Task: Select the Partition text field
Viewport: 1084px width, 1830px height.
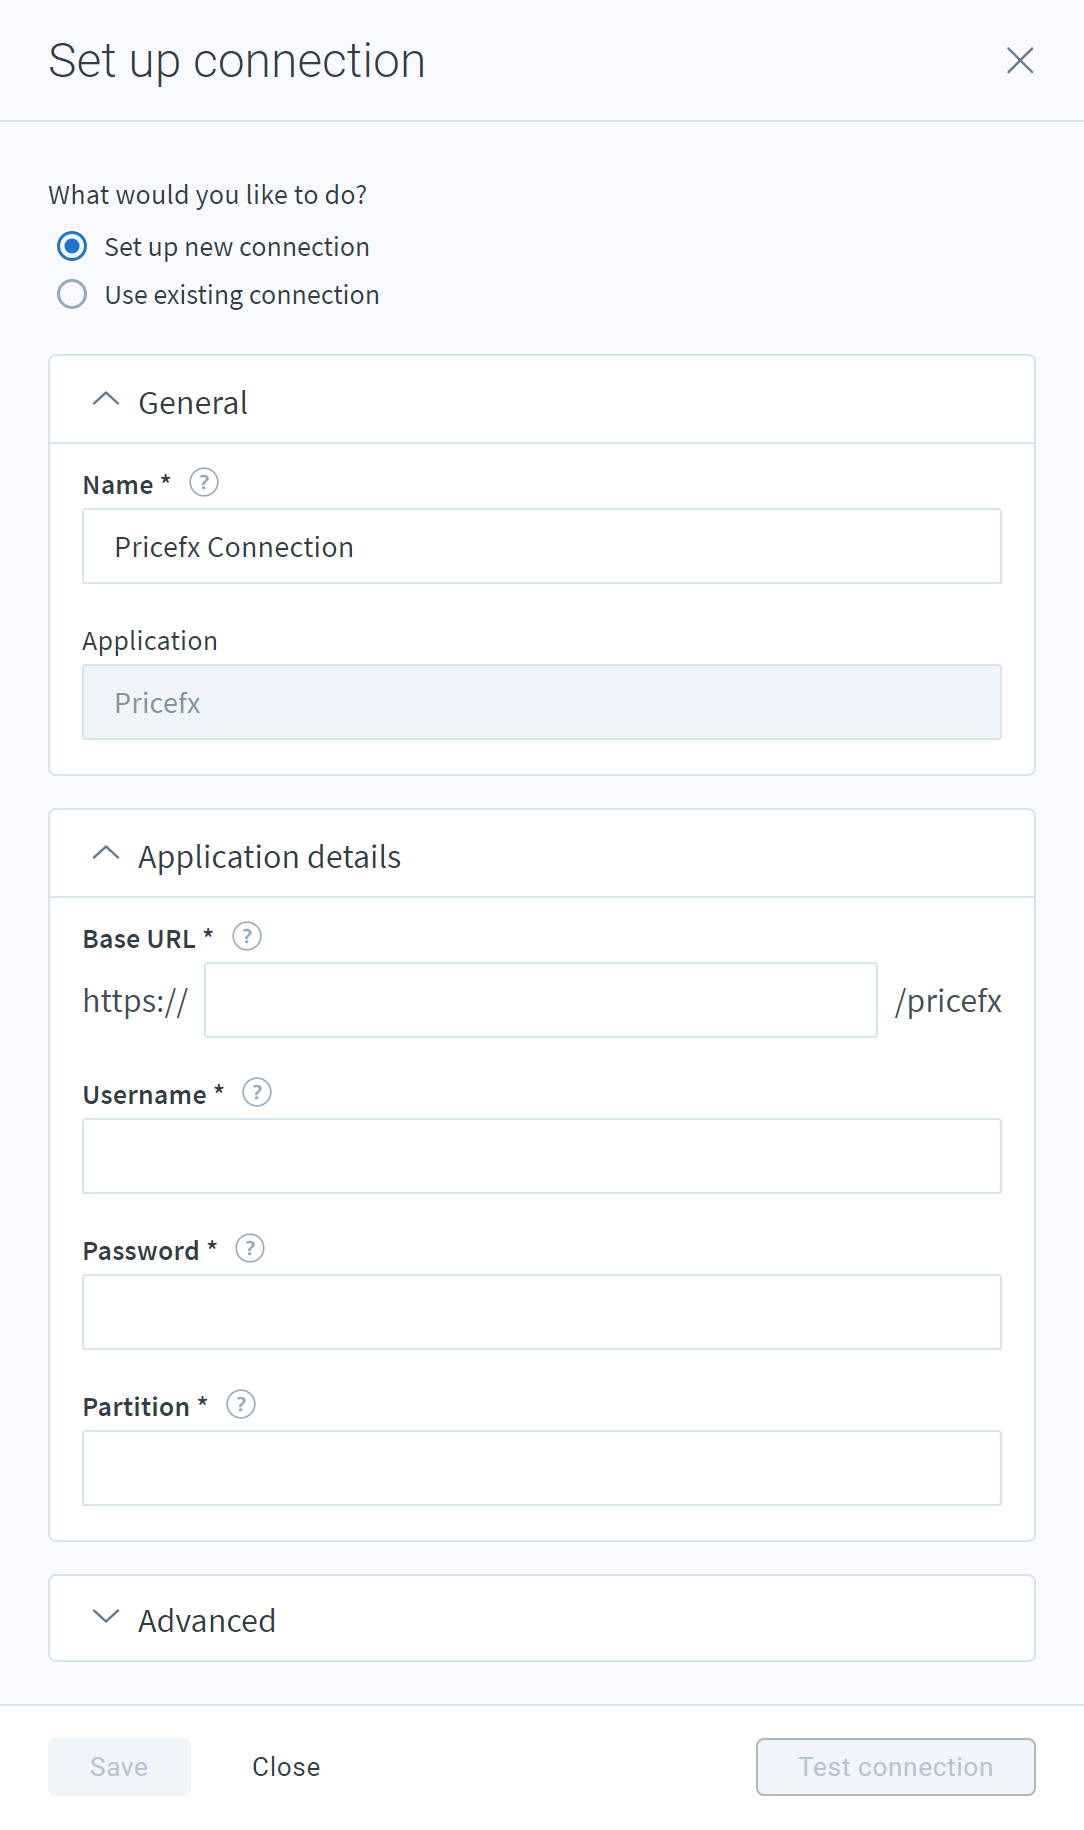Action: click(542, 1468)
